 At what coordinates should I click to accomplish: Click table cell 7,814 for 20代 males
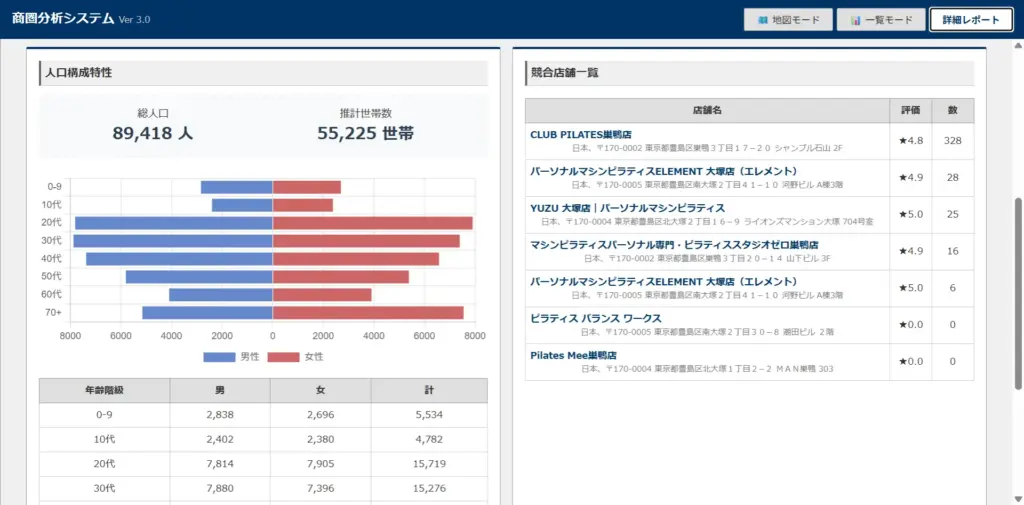(220, 464)
